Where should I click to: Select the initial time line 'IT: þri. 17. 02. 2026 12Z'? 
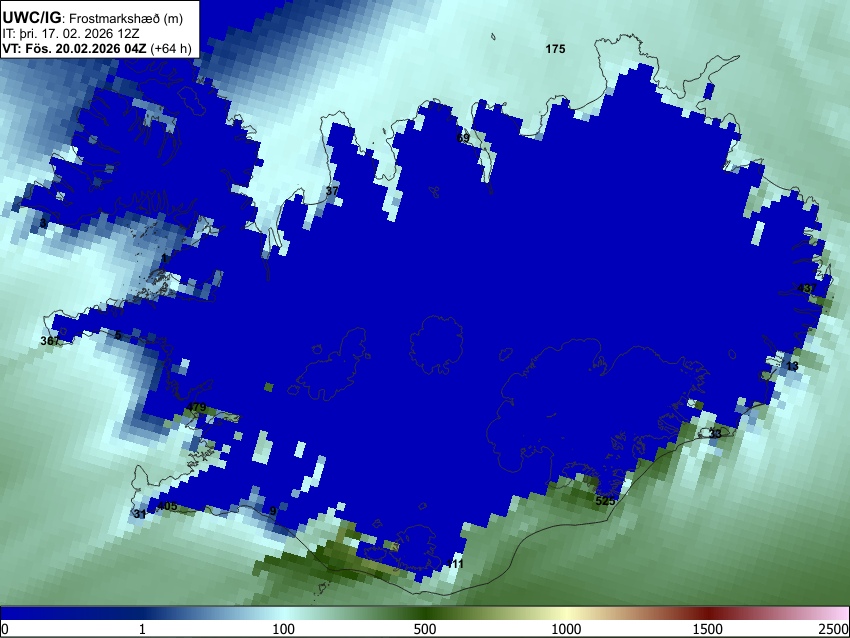pos(70,34)
